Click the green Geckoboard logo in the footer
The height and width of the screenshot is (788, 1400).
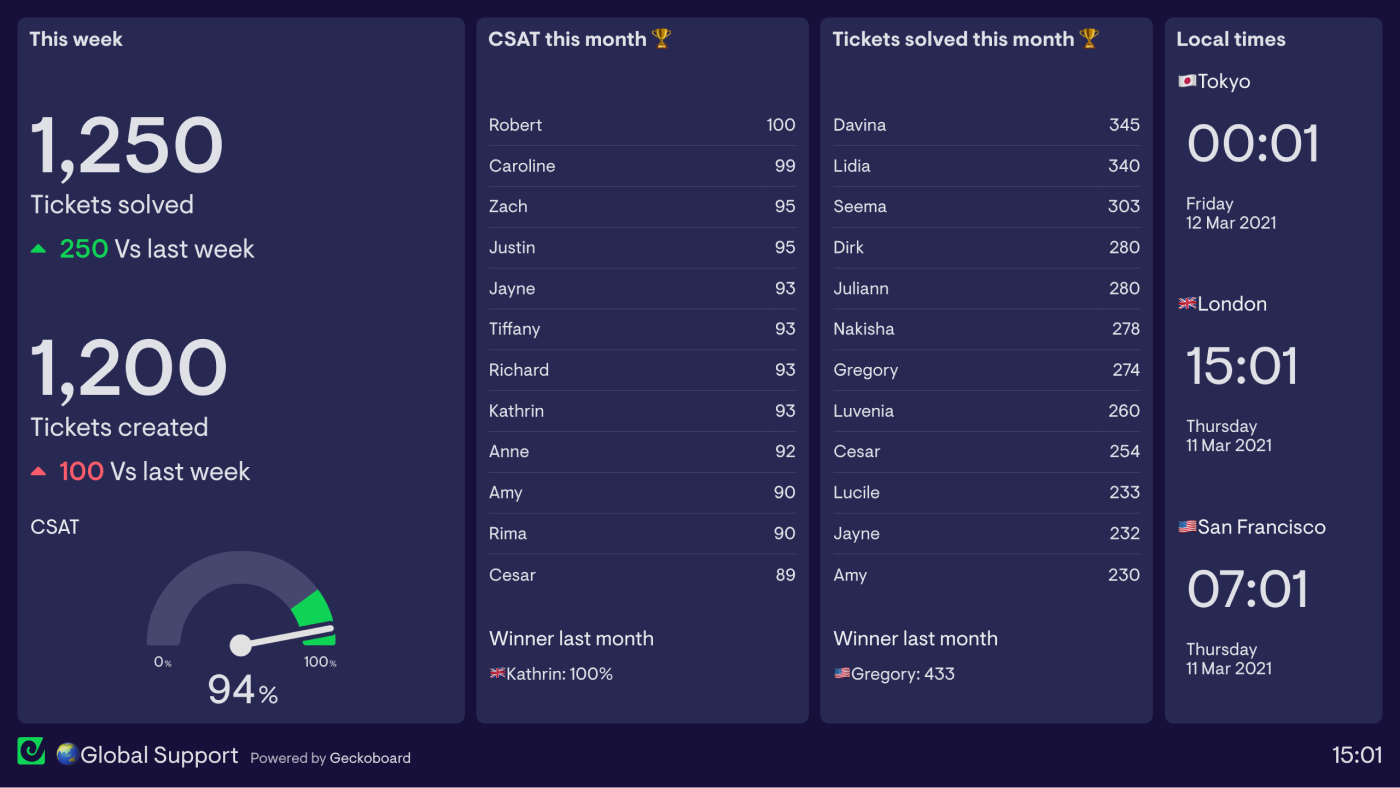pos(30,750)
